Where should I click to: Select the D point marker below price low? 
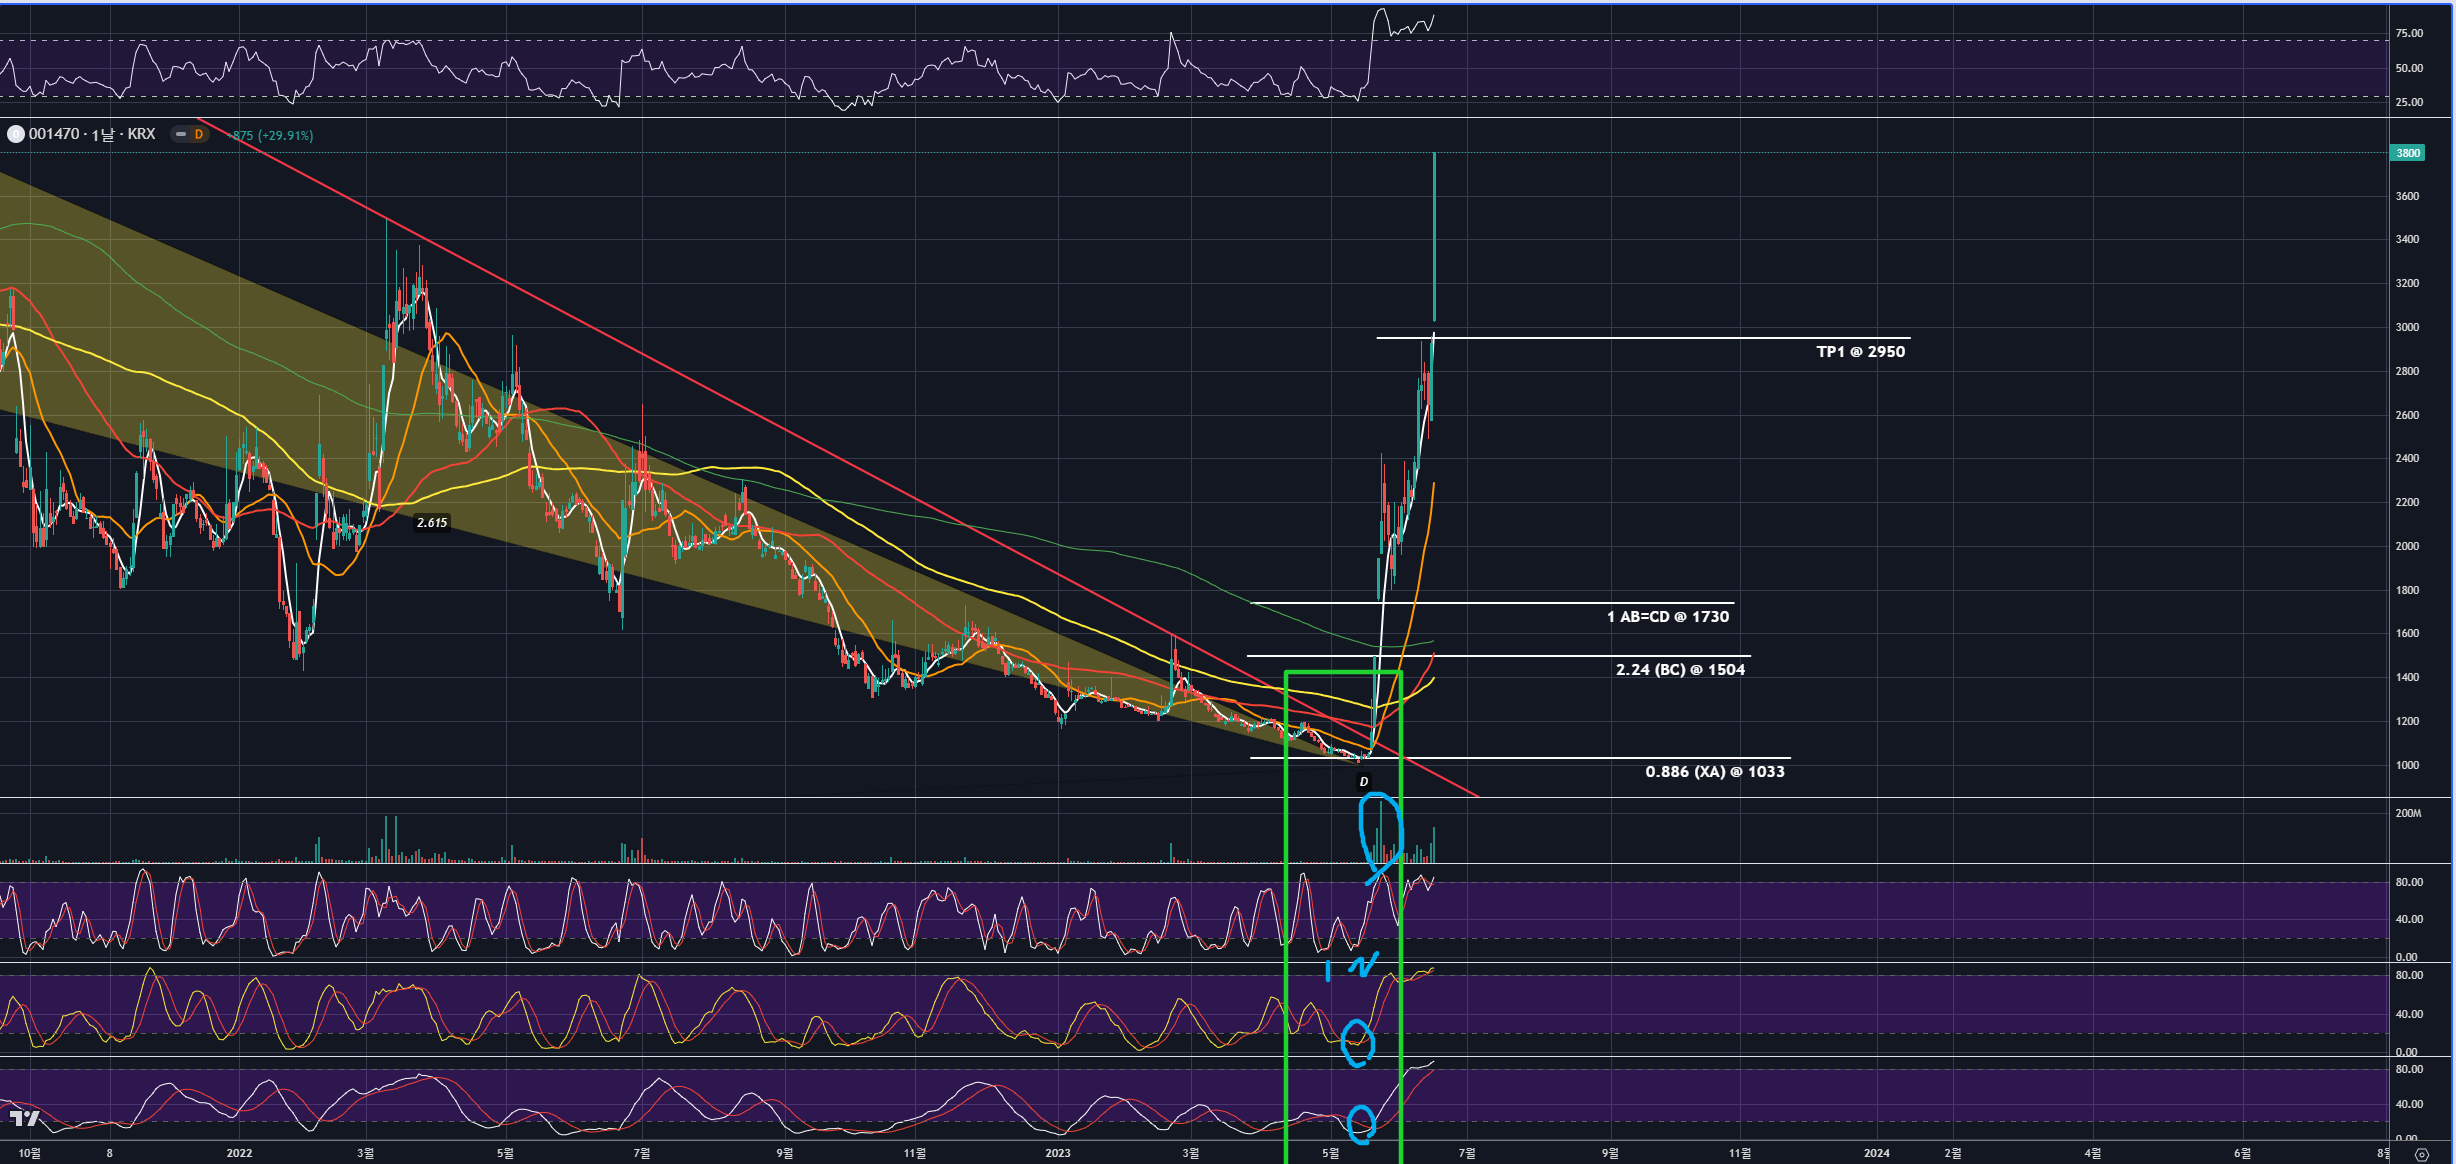(x=1363, y=782)
